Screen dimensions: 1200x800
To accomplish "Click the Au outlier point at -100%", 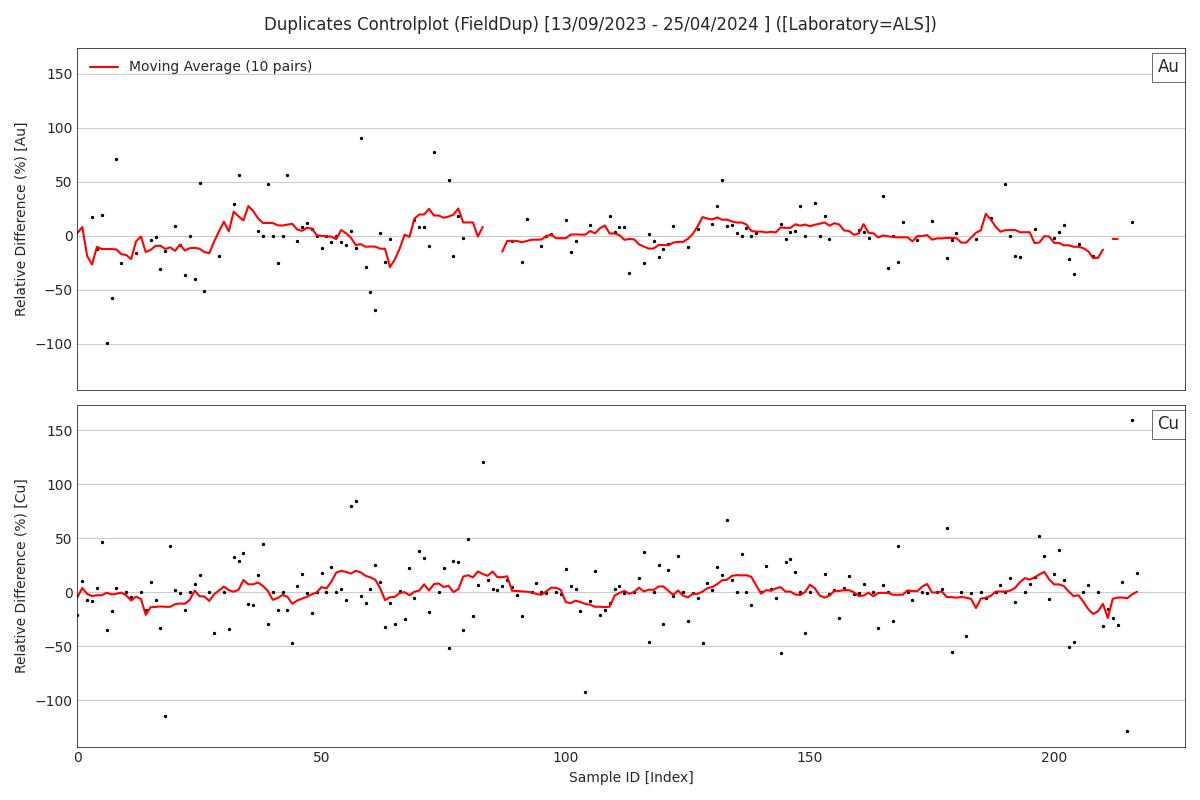I will [x=107, y=343].
